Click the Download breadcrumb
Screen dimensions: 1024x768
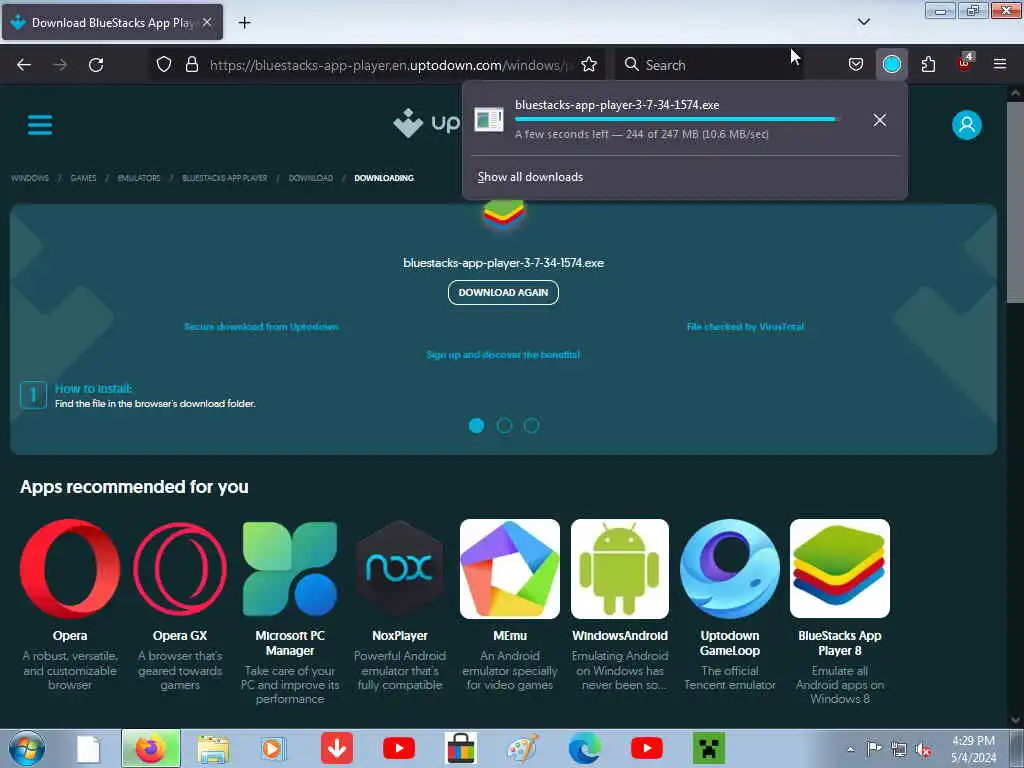click(311, 178)
